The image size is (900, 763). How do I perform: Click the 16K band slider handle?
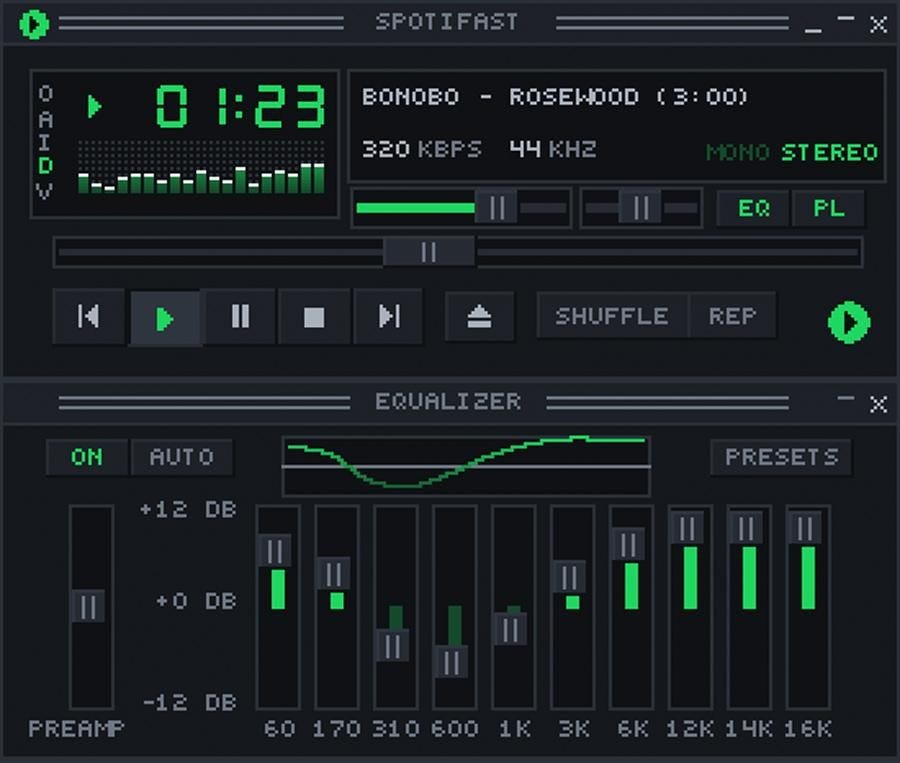point(805,528)
